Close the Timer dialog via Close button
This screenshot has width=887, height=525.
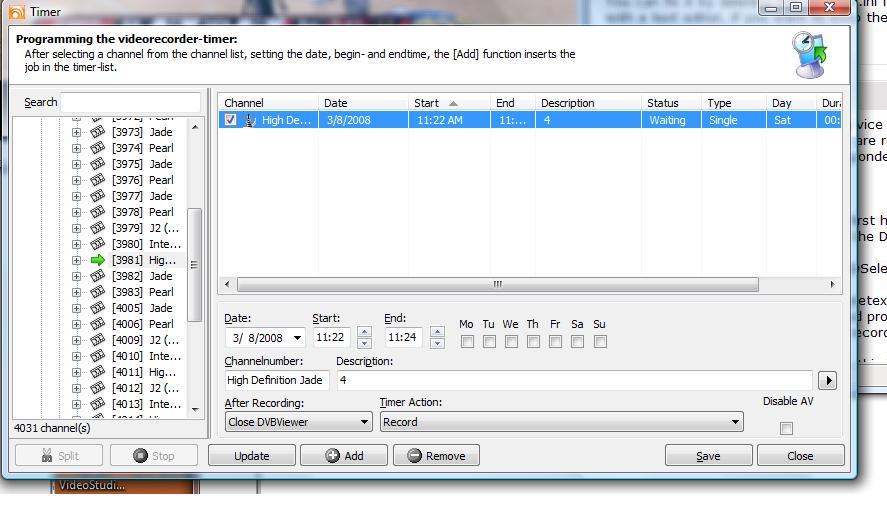(x=800, y=455)
